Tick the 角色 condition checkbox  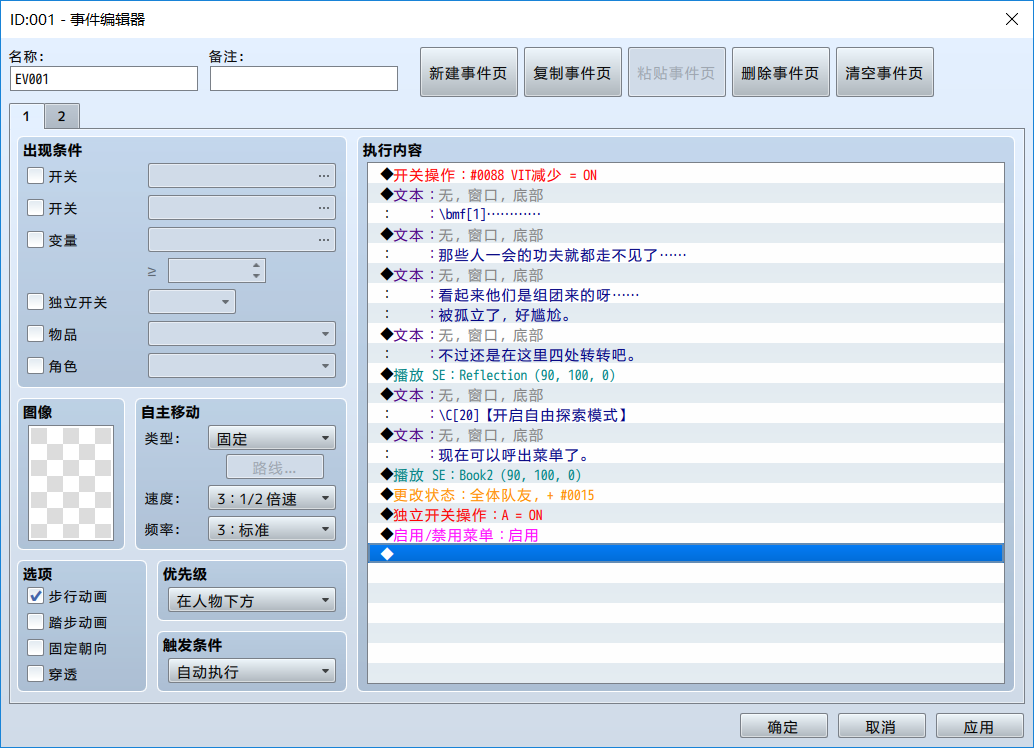pyautogui.click(x=36, y=365)
